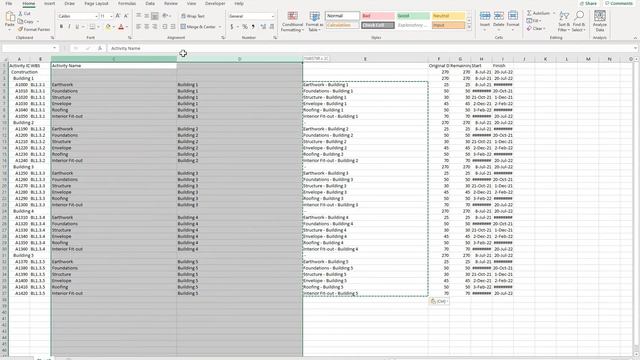Switch to the Developer tab

(x=215, y=3)
